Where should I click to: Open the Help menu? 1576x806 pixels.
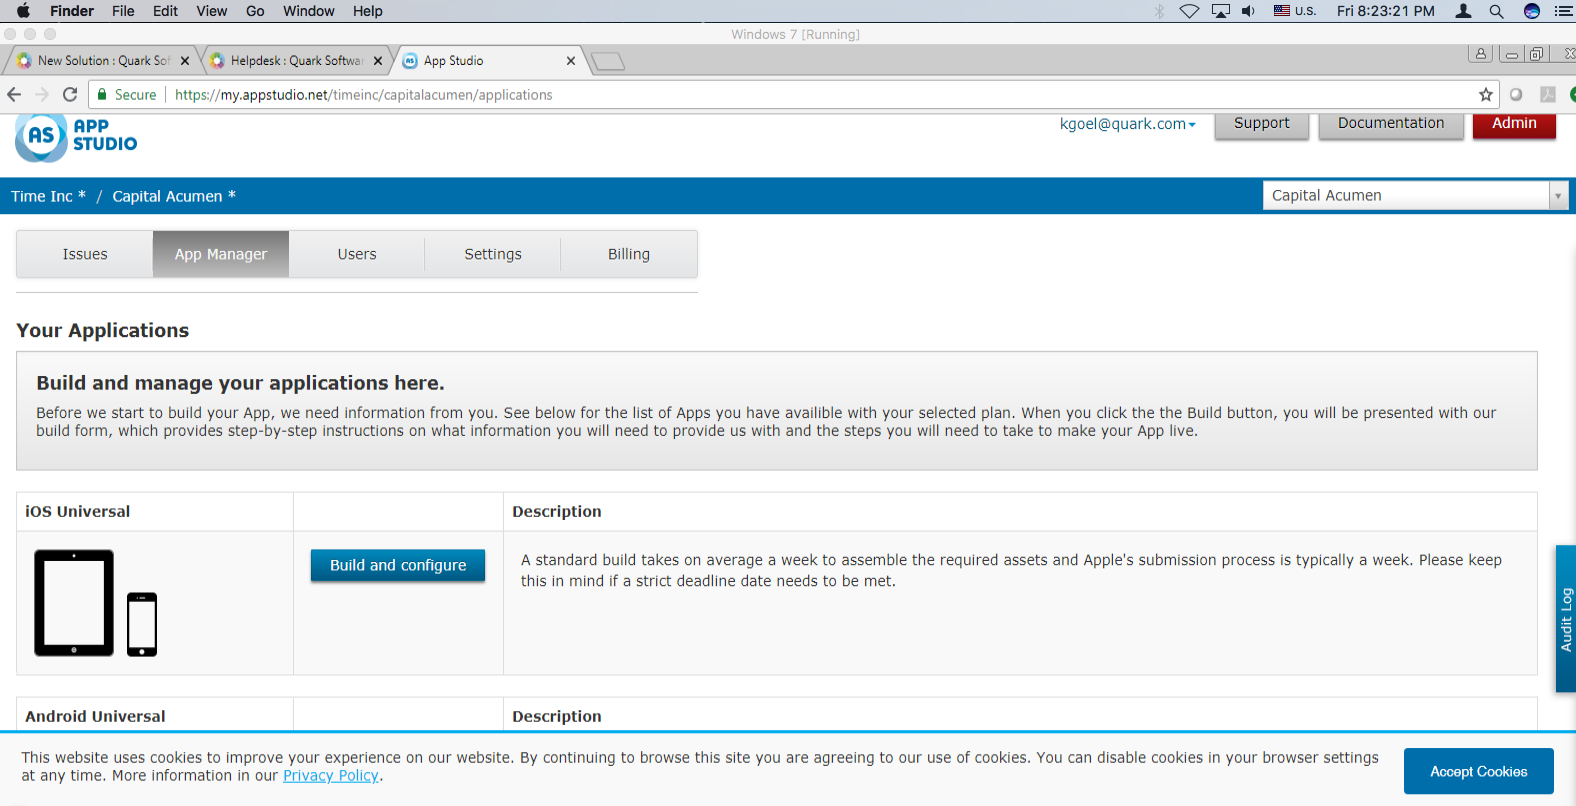(368, 11)
